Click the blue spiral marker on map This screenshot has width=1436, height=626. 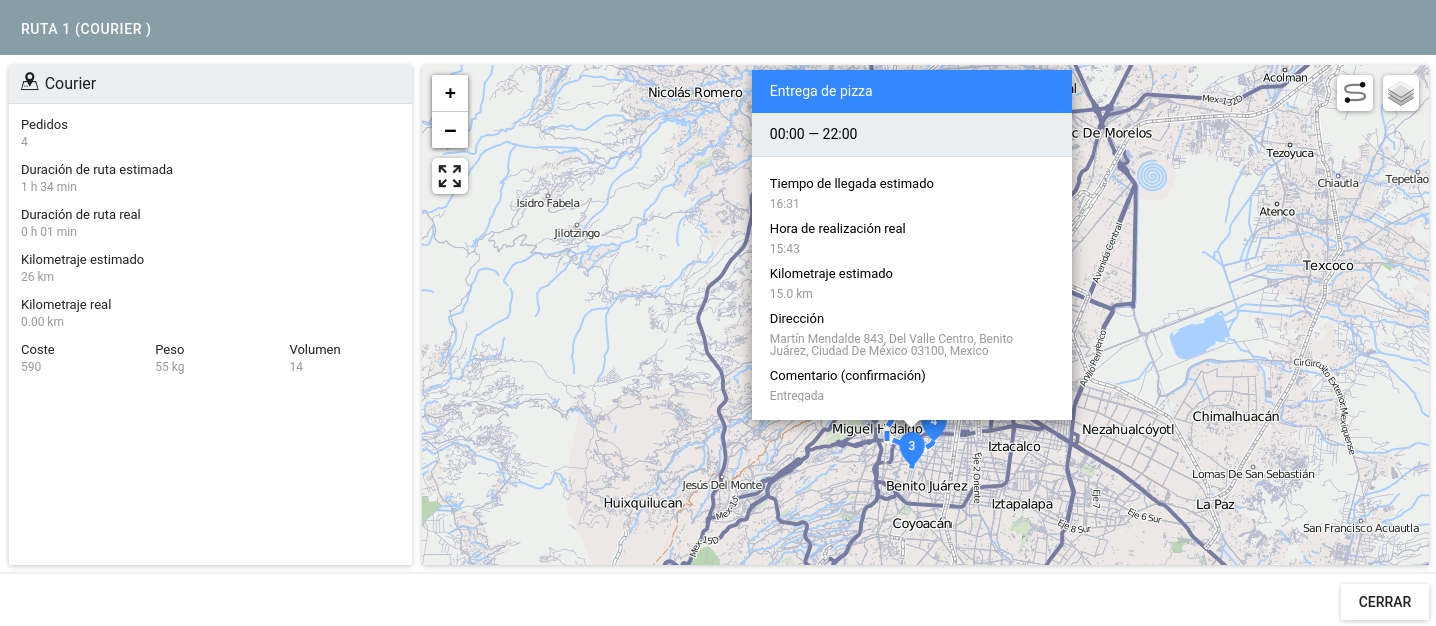point(1152,177)
